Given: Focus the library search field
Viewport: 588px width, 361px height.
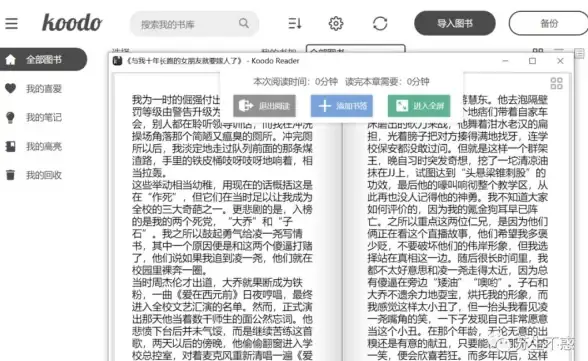Looking at the screenshot, I should [194, 24].
